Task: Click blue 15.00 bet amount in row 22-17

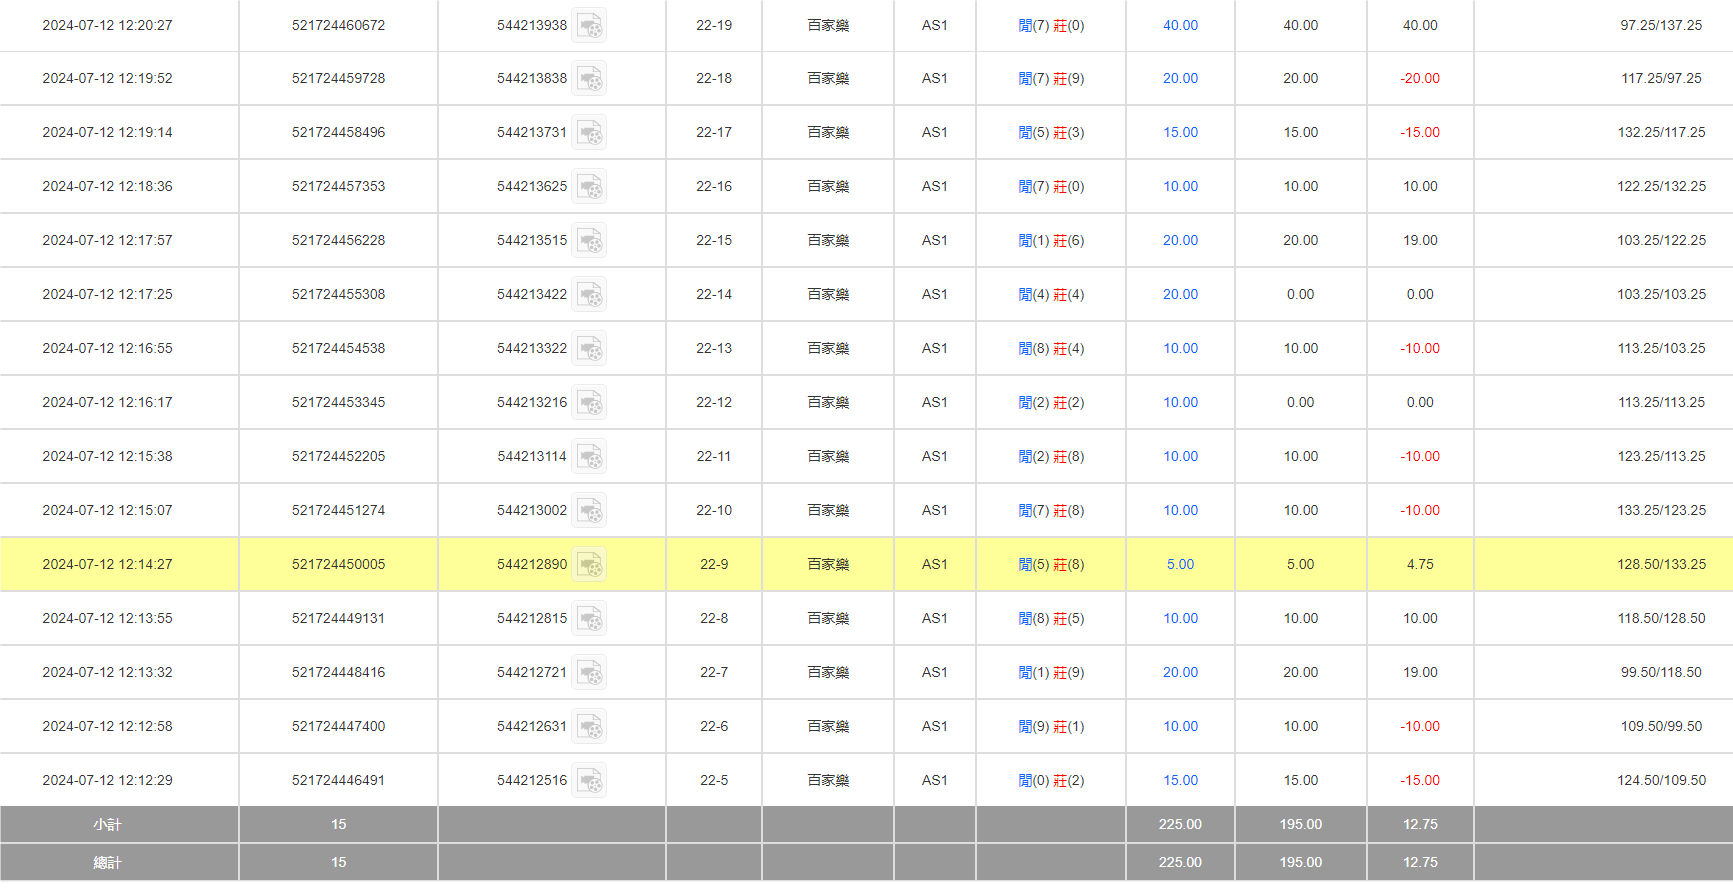Action: (1180, 133)
